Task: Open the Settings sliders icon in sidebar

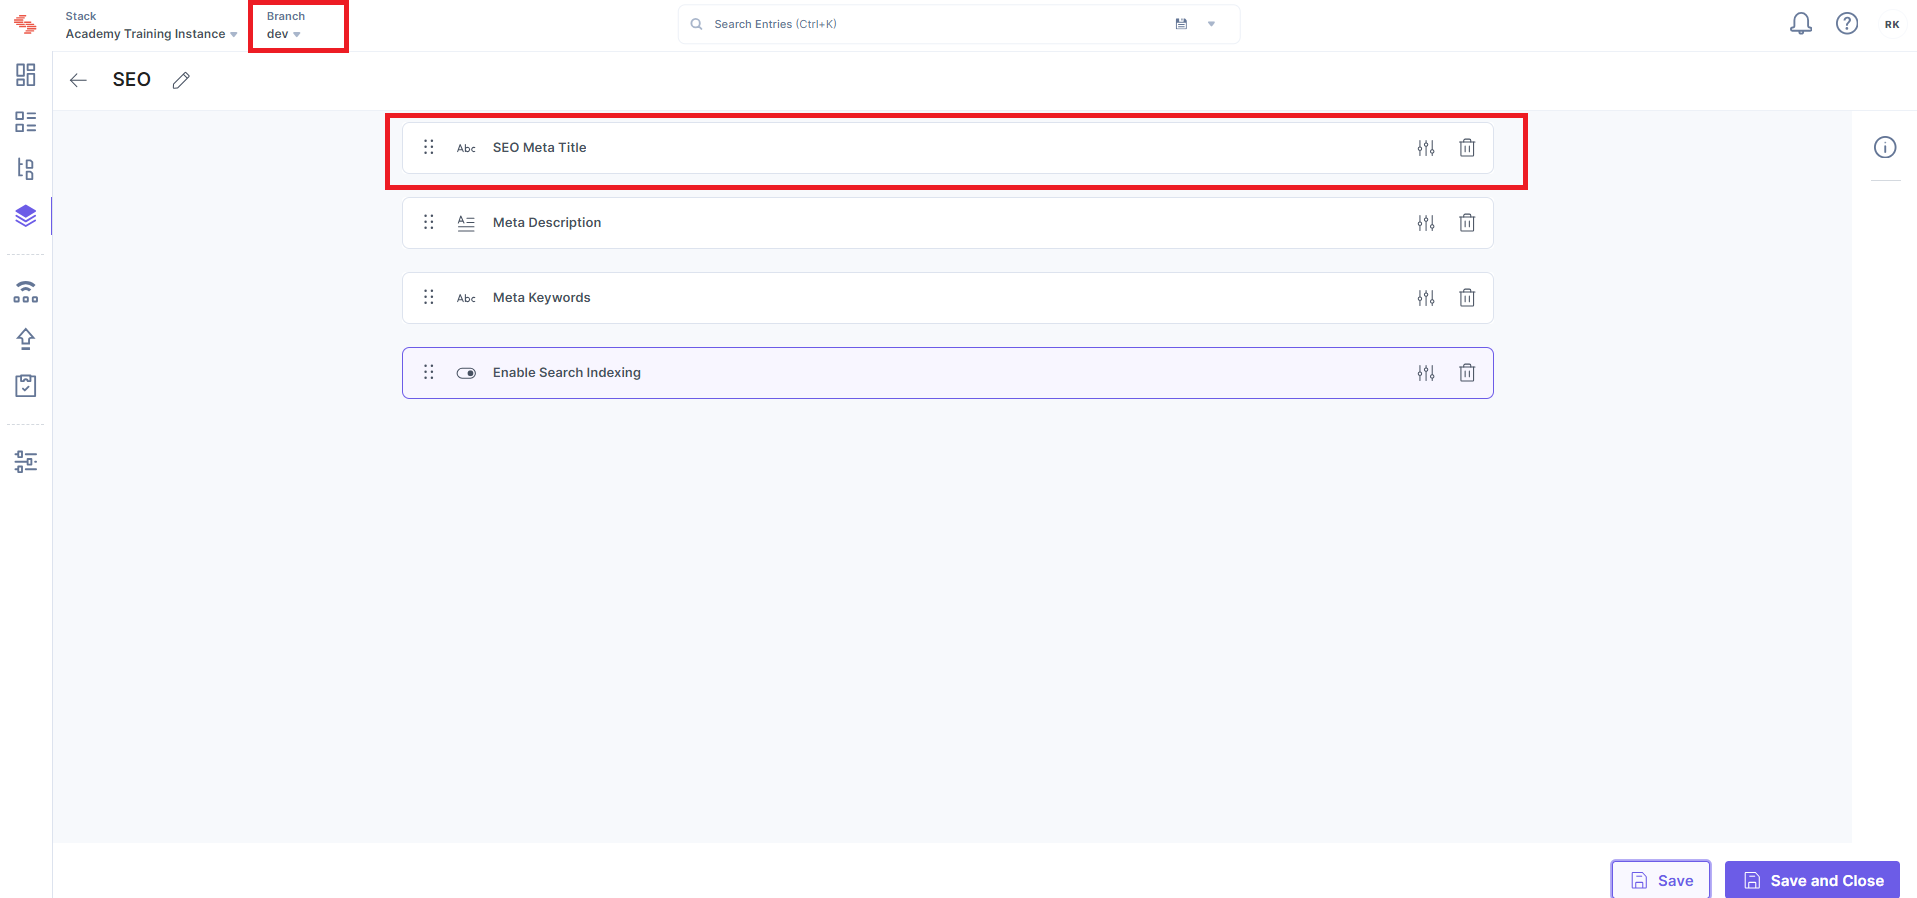Action: click(x=26, y=461)
